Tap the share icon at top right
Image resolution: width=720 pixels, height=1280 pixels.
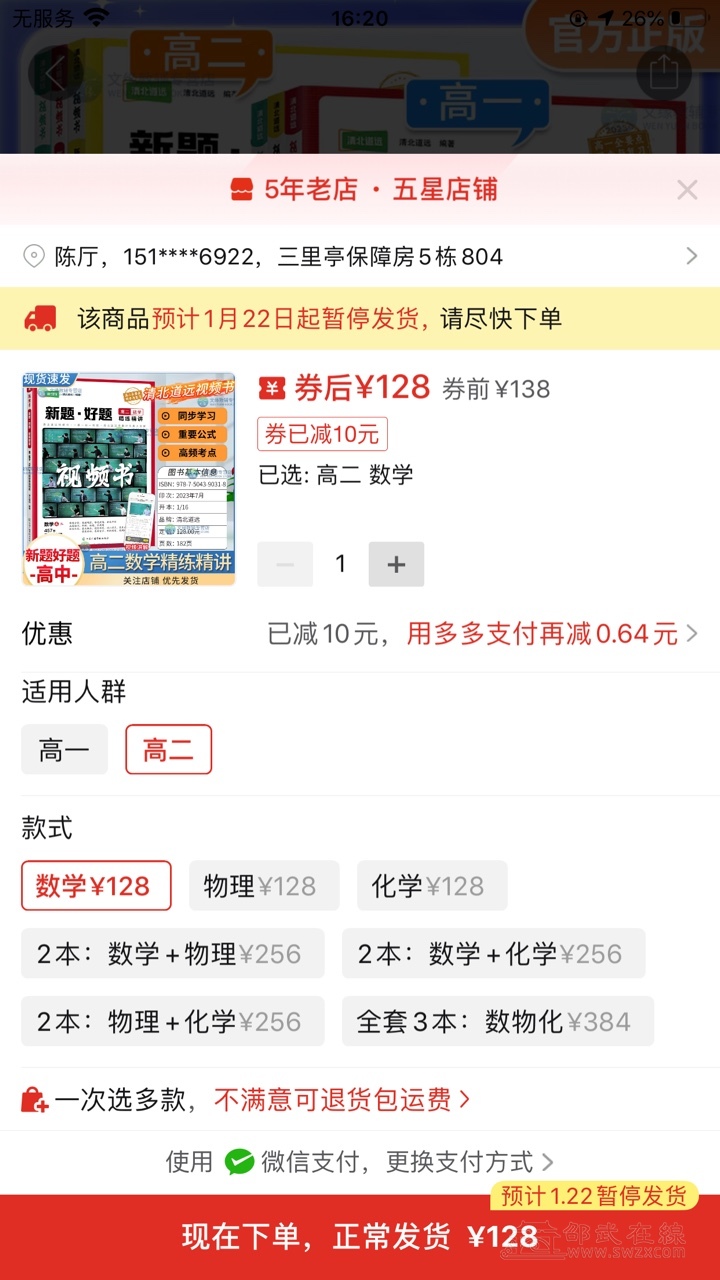[x=664, y=73]
